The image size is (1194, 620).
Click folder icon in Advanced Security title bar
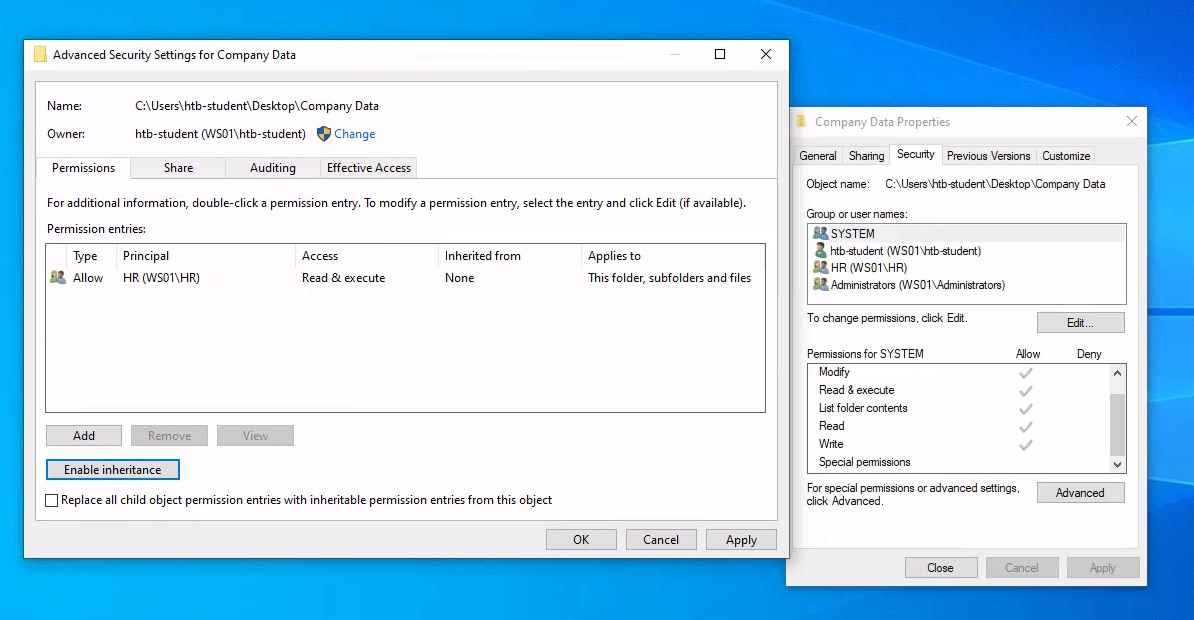pos(40,55)
